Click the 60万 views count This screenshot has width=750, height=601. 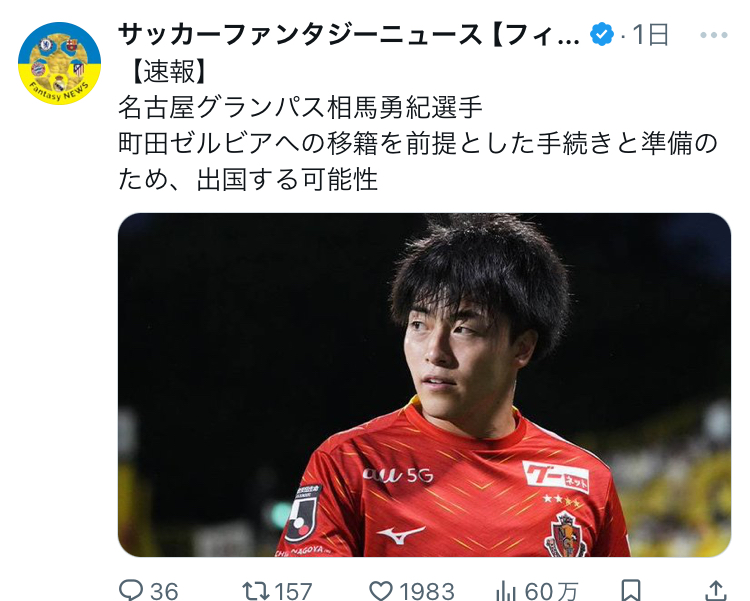pyautogui.click(x=551, y=591)
